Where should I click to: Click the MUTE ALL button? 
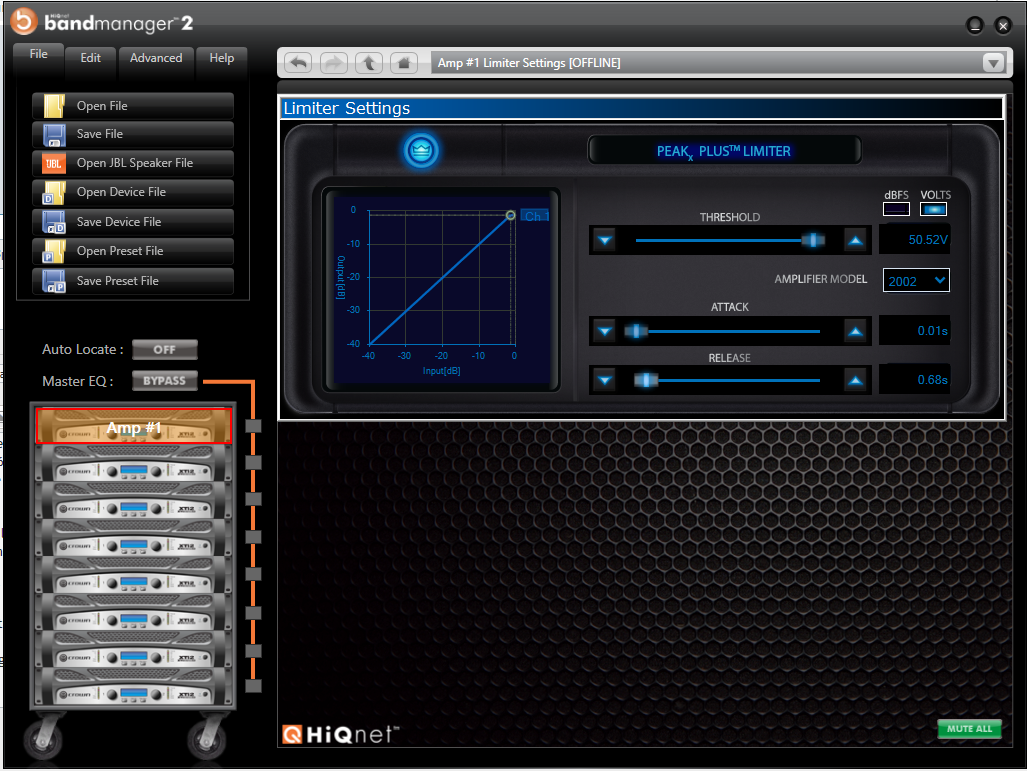coord(968,729)
